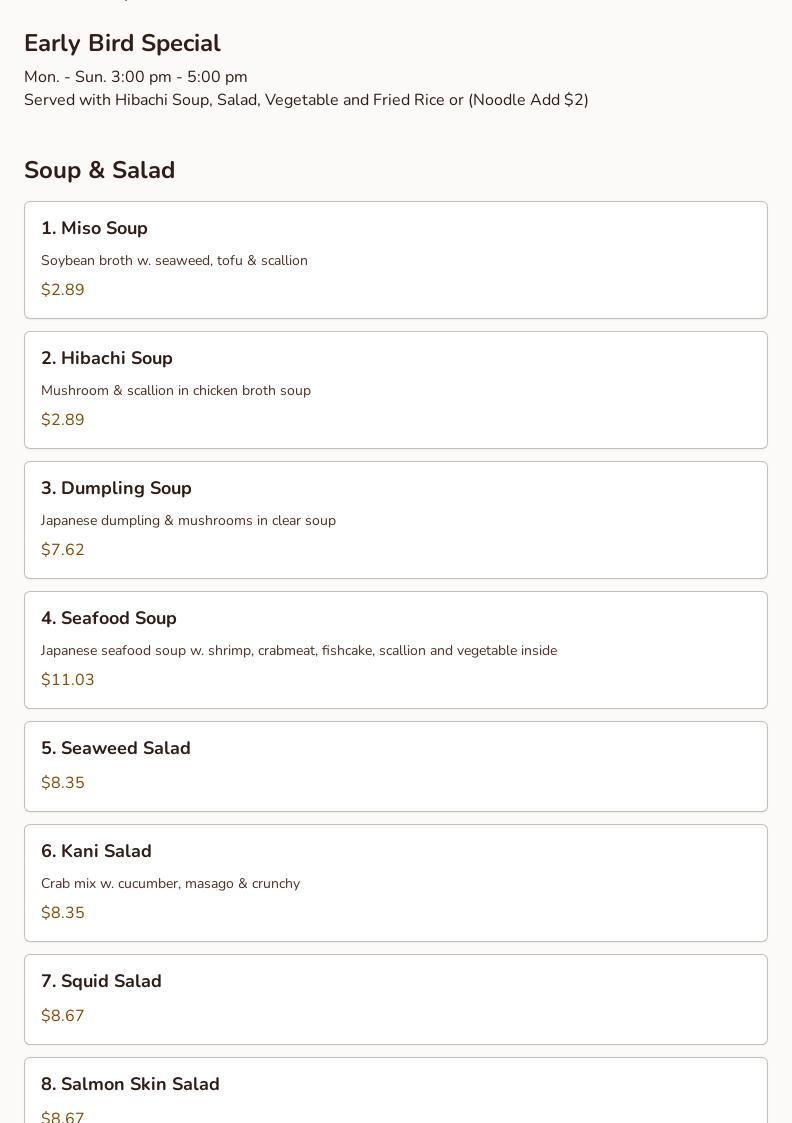This screenshot has height=1123, width=792.
Task: Click the Kani Salad crab mix description
Action: coord(170,884)
